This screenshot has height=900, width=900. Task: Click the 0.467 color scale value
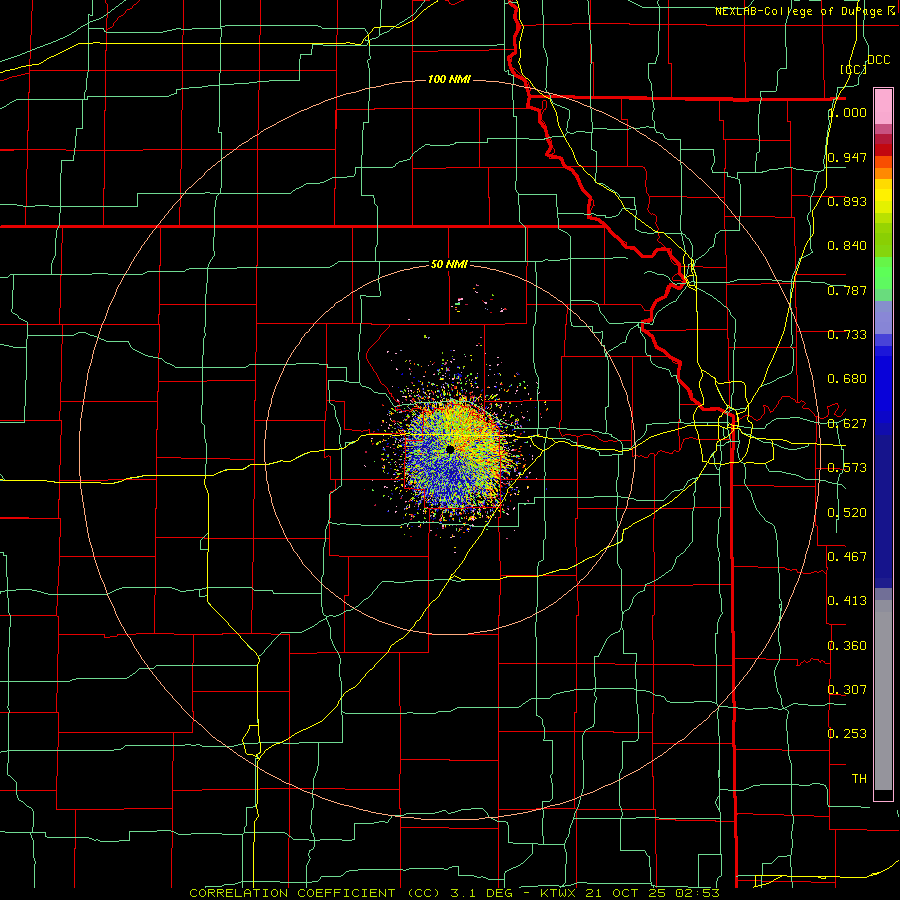pyautogui.click(x=847, y=557)
